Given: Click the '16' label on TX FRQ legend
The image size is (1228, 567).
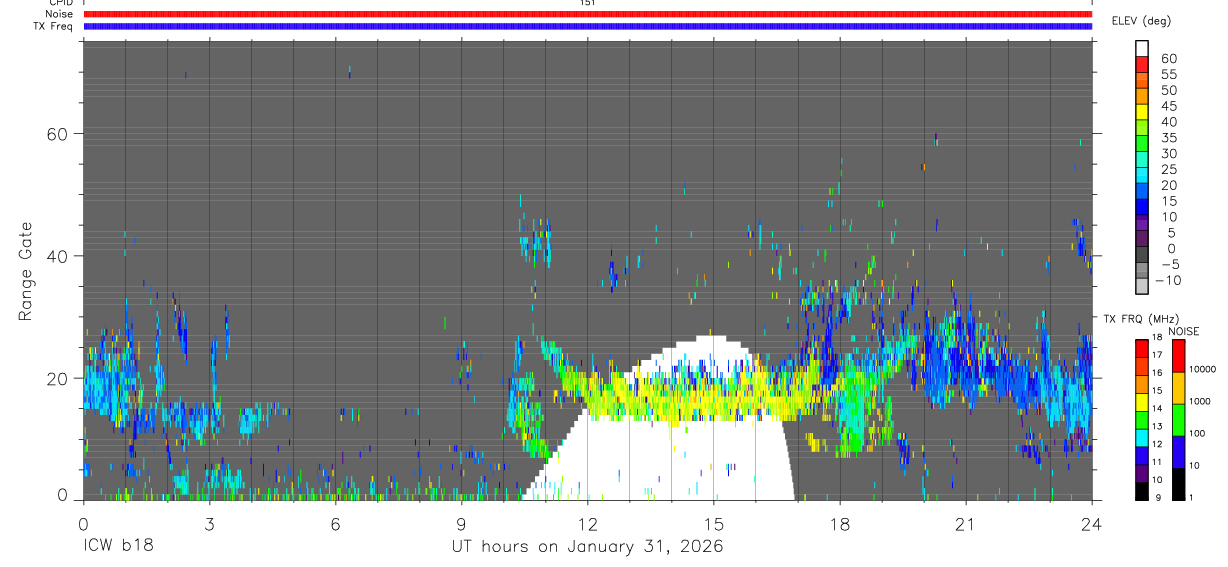Looking at the screenshot, I should coord(1159,373).
